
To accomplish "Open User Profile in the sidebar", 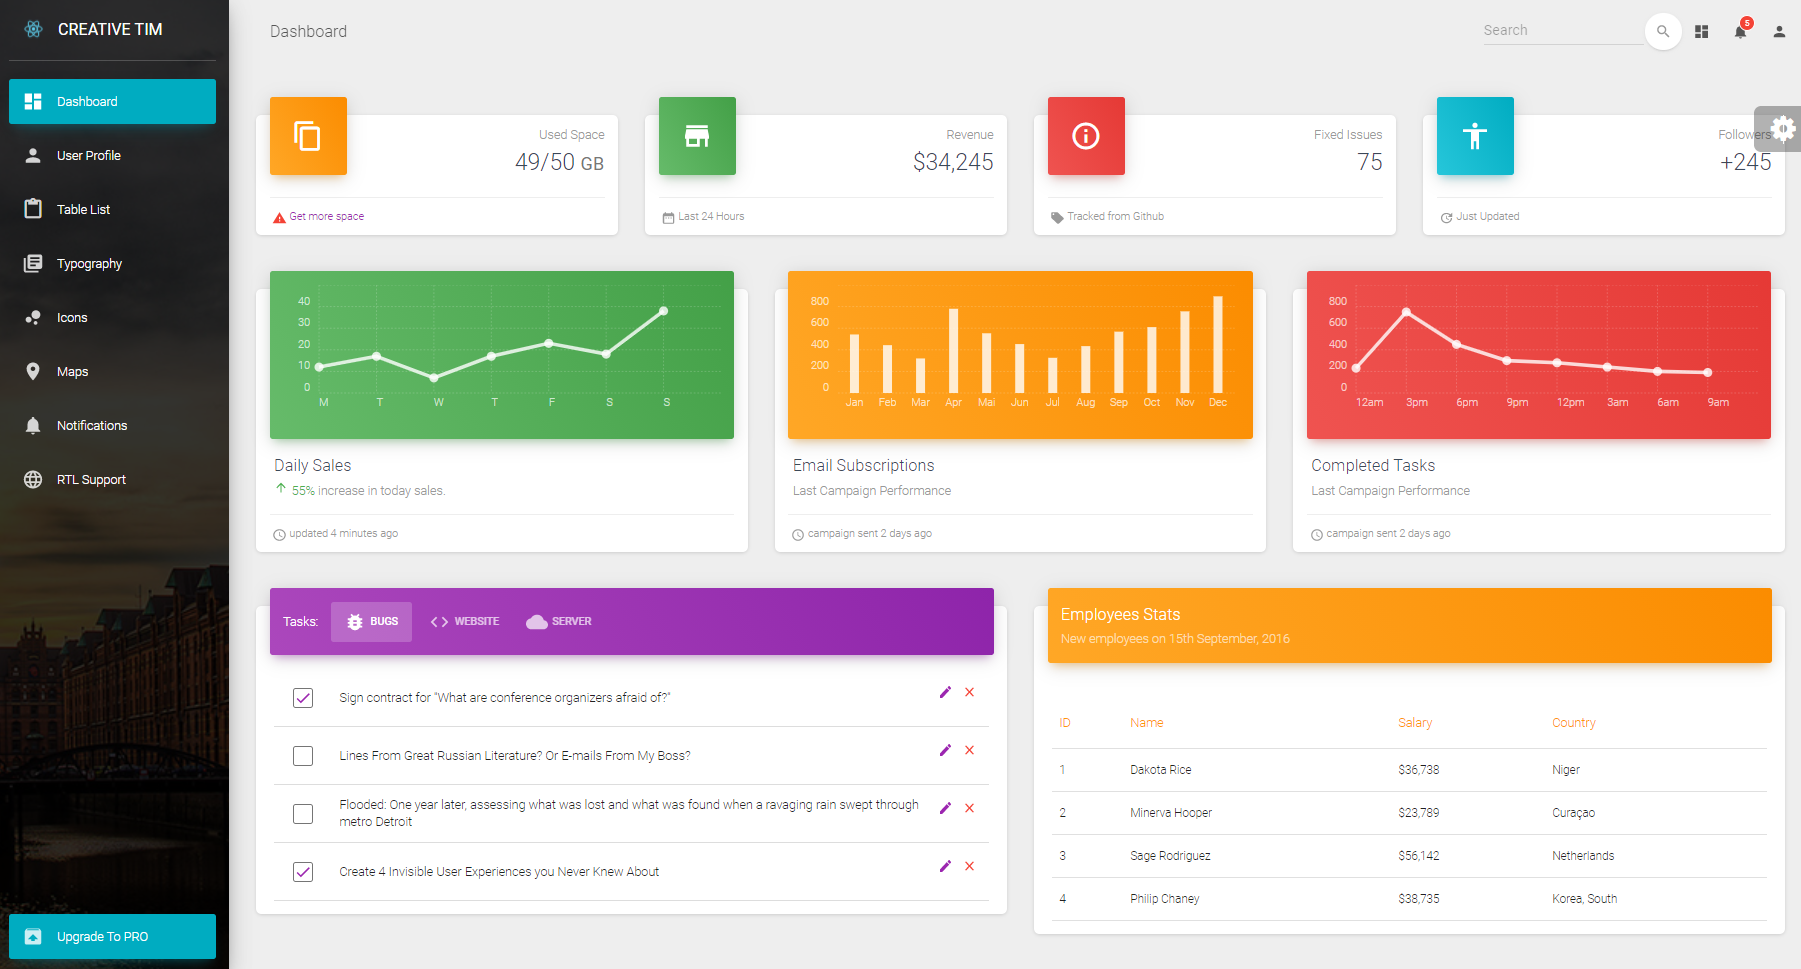I will (x=112, y=155).
